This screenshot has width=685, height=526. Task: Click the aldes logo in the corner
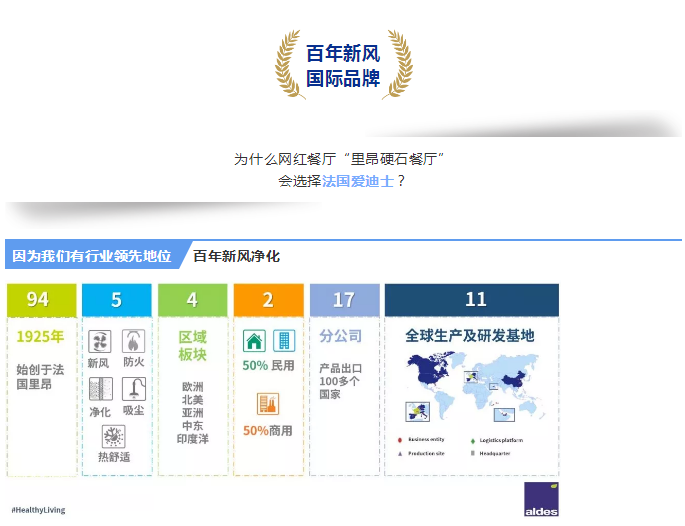point(541,499)
